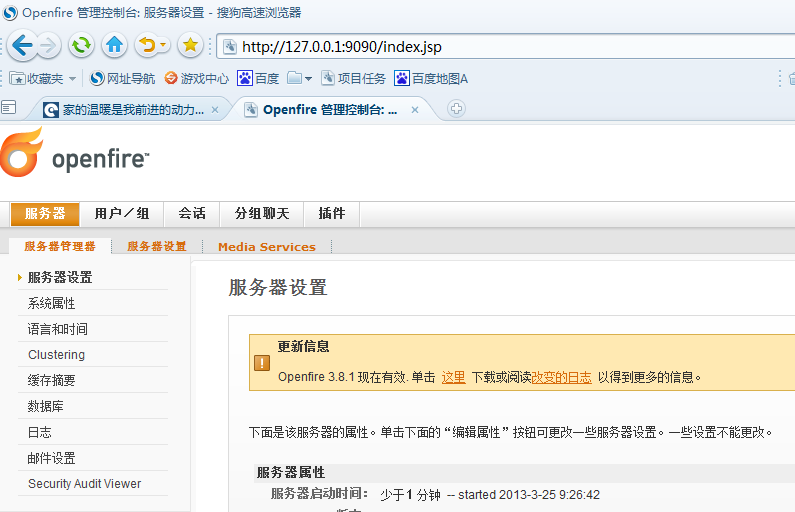This screenshot has width=795, height=512.
Task: Open the 项目任务 bookmark
Action: 353,79
